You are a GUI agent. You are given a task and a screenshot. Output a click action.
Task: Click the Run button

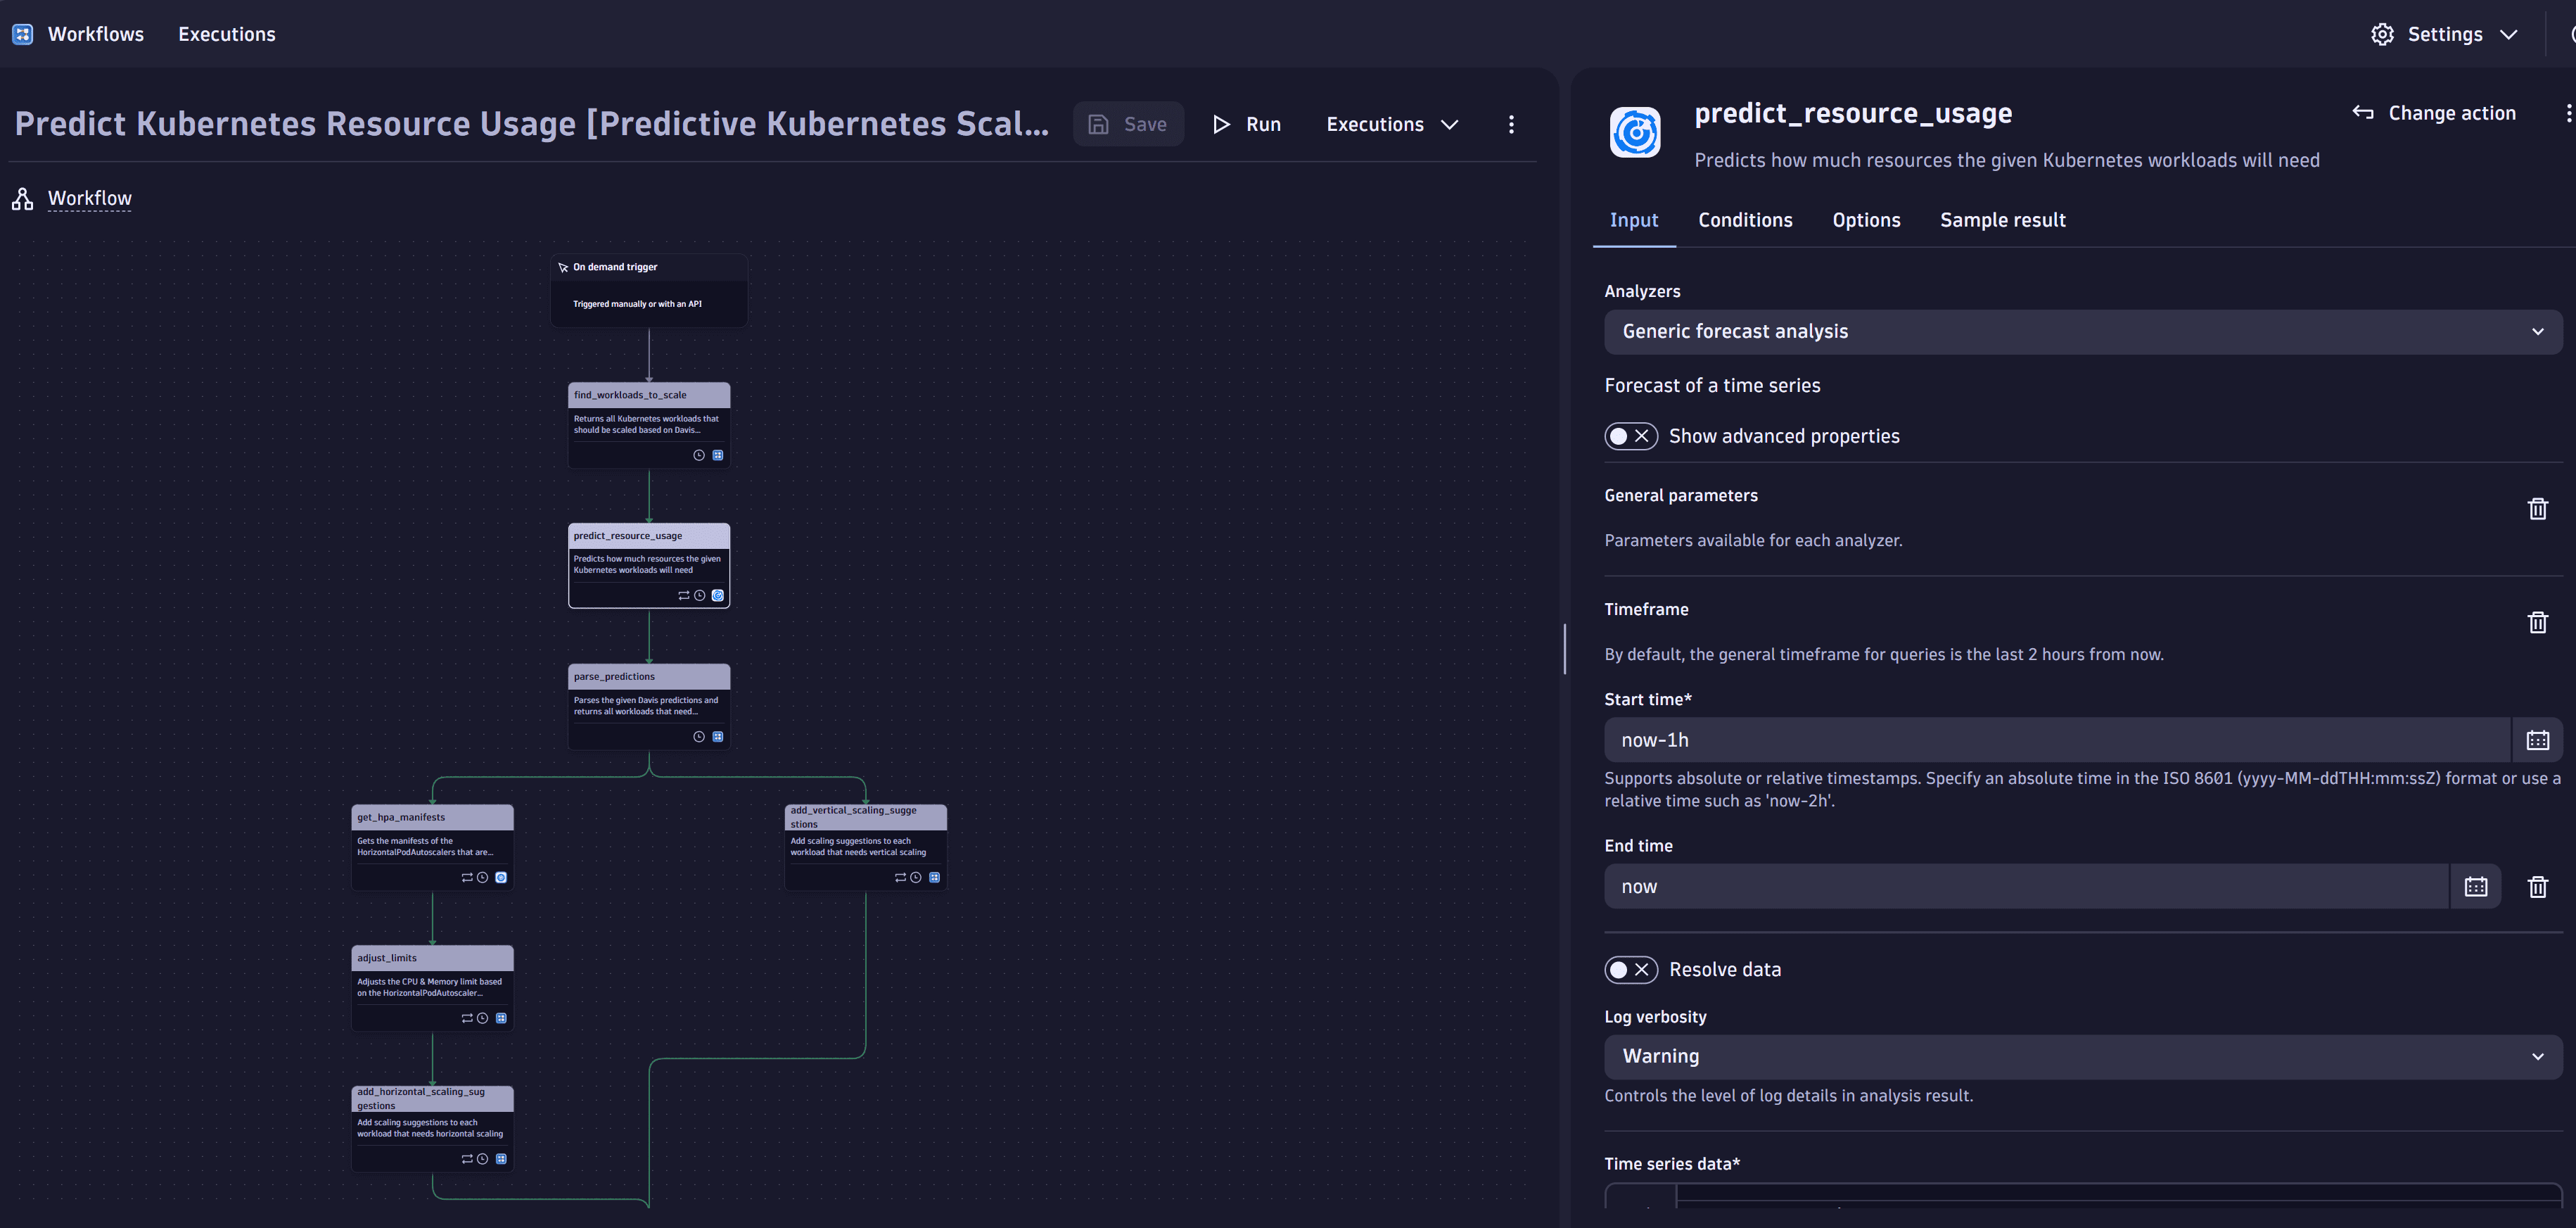coord(1252,123)
